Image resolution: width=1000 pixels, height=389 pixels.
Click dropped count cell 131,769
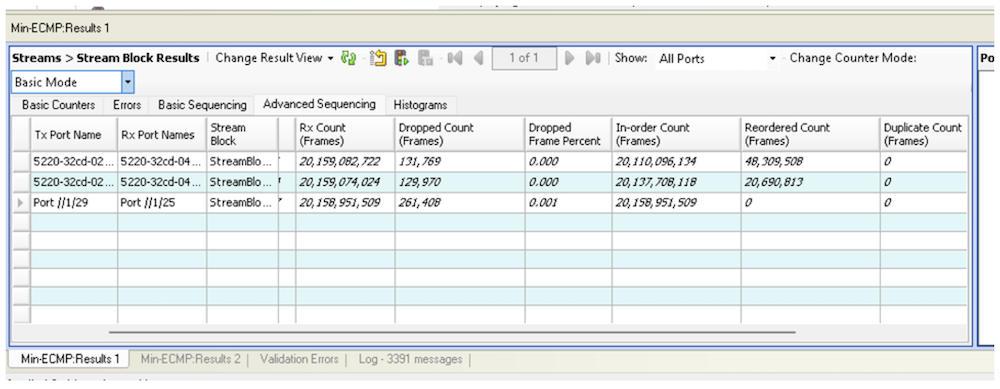(459, 162)
